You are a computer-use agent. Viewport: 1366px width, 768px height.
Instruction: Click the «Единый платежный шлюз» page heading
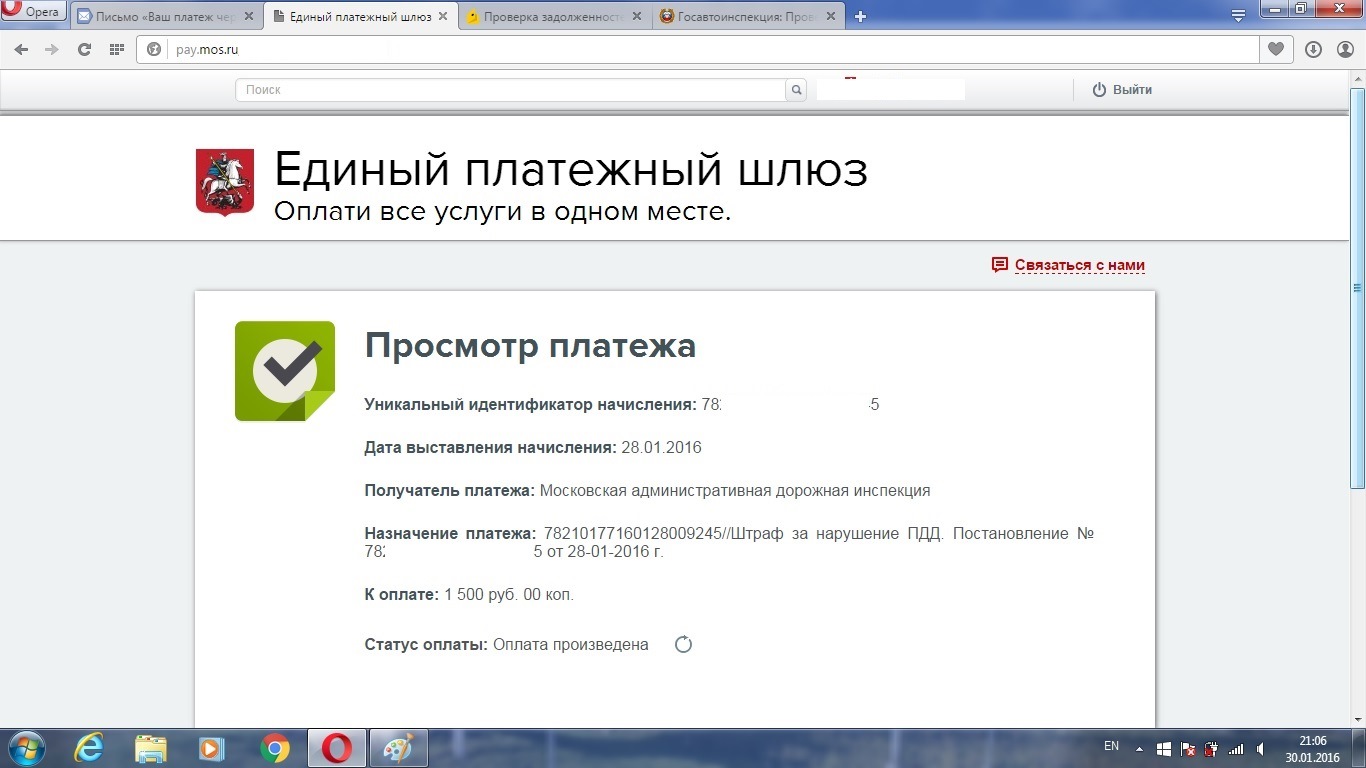click(x=571, y=170)
